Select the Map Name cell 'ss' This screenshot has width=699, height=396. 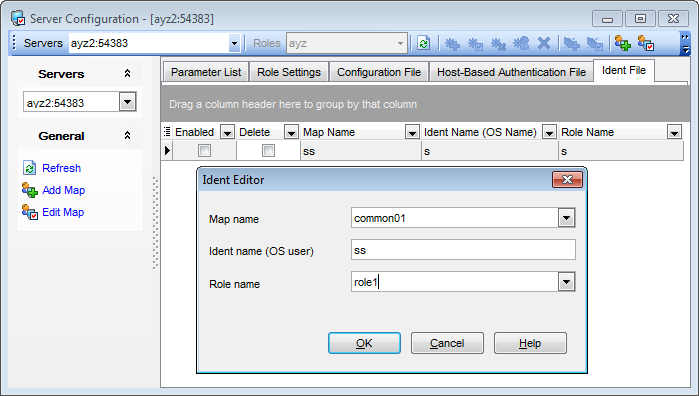361,151
